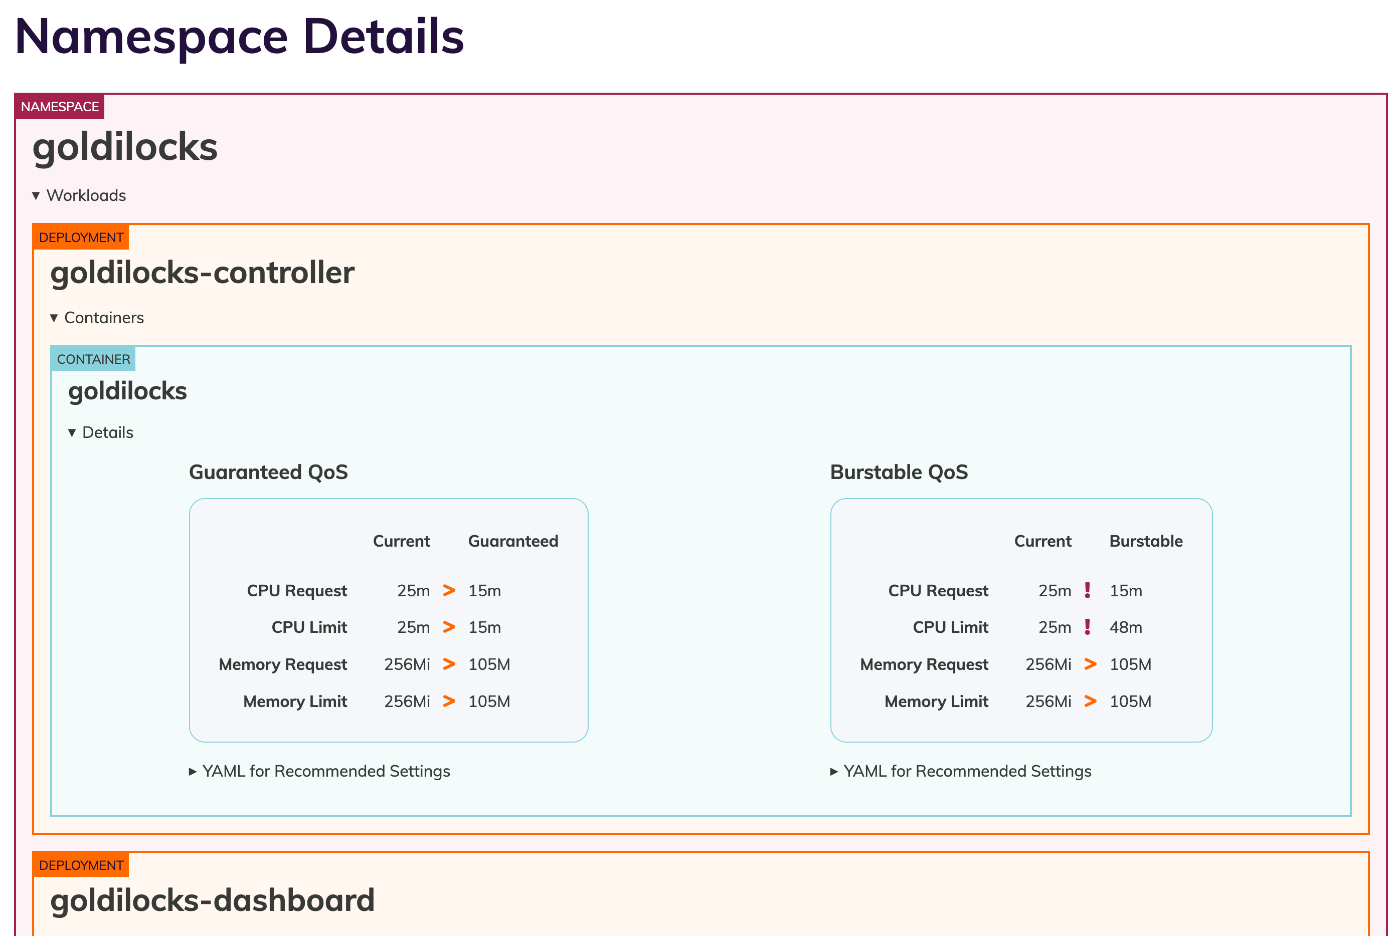Click the current 25m CPU Request value in Guaranteed table

413,590
